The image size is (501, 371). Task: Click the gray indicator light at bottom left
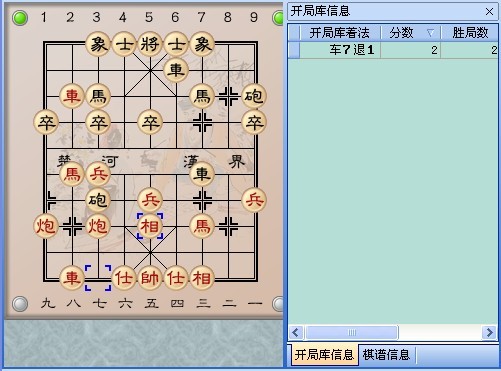tap(20, 304)
